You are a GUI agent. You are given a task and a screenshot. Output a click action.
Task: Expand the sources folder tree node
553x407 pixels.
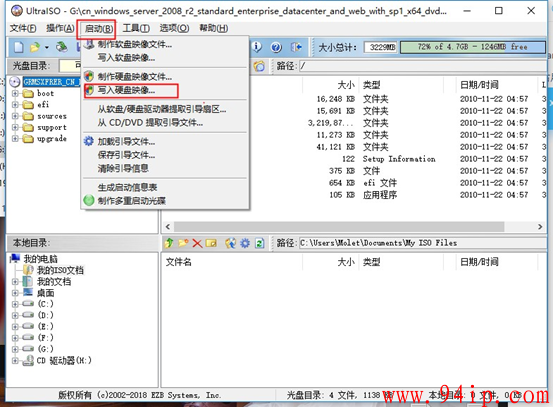click(15, 116)
